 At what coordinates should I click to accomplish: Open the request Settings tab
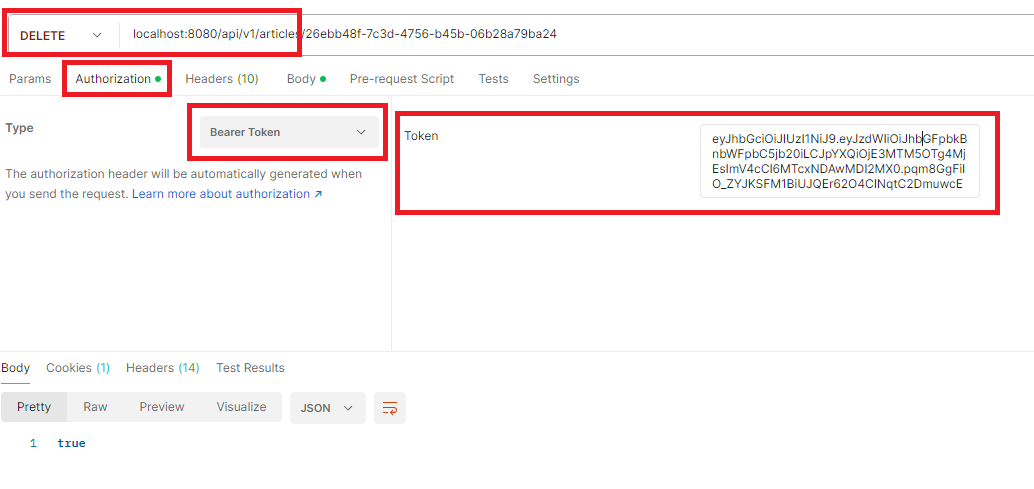point(555,79)
